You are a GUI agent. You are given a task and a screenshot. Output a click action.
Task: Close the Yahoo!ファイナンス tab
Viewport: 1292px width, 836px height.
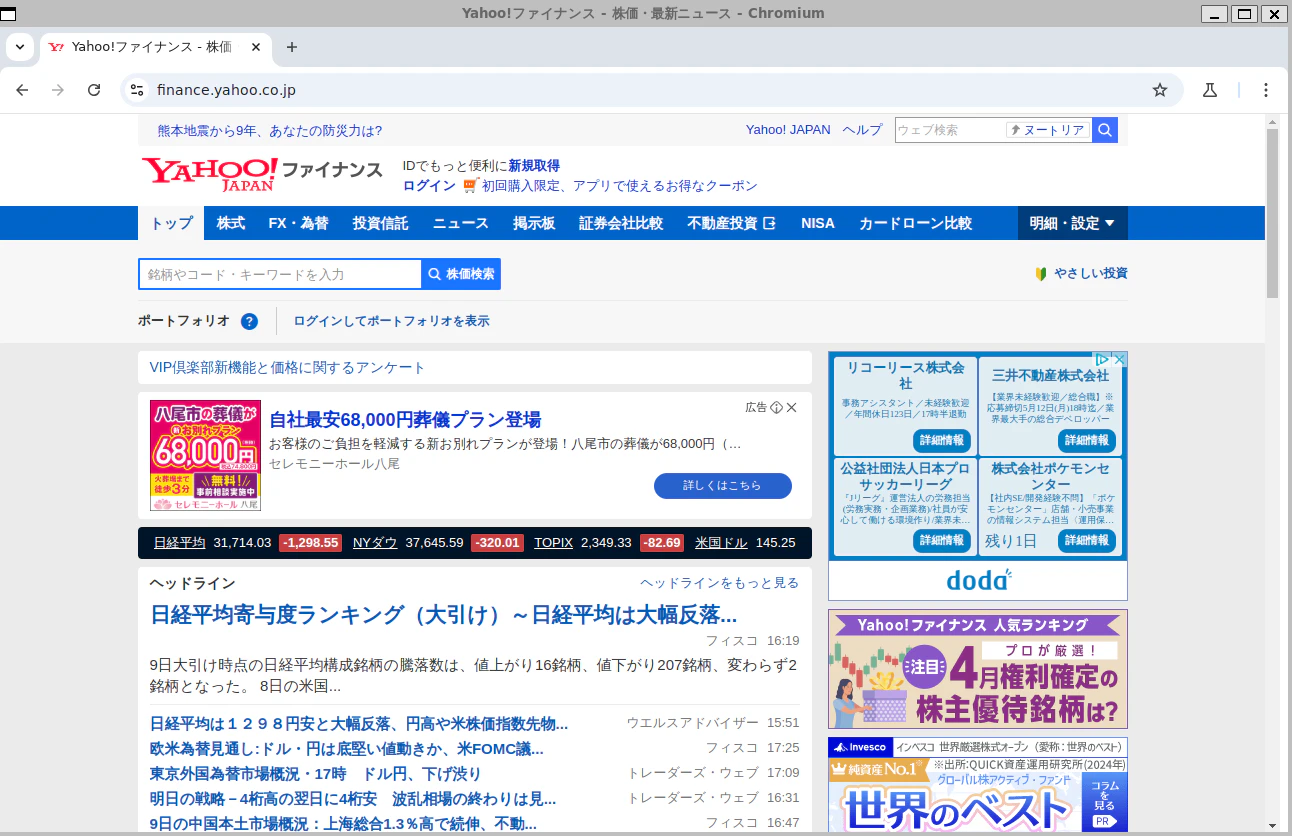(256, 47)
